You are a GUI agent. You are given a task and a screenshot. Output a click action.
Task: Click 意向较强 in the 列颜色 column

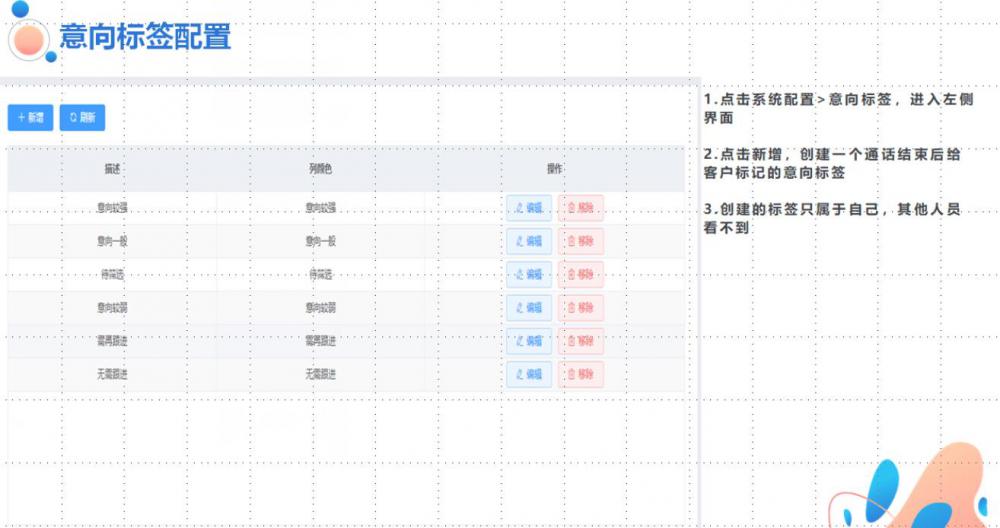point(320,208)
